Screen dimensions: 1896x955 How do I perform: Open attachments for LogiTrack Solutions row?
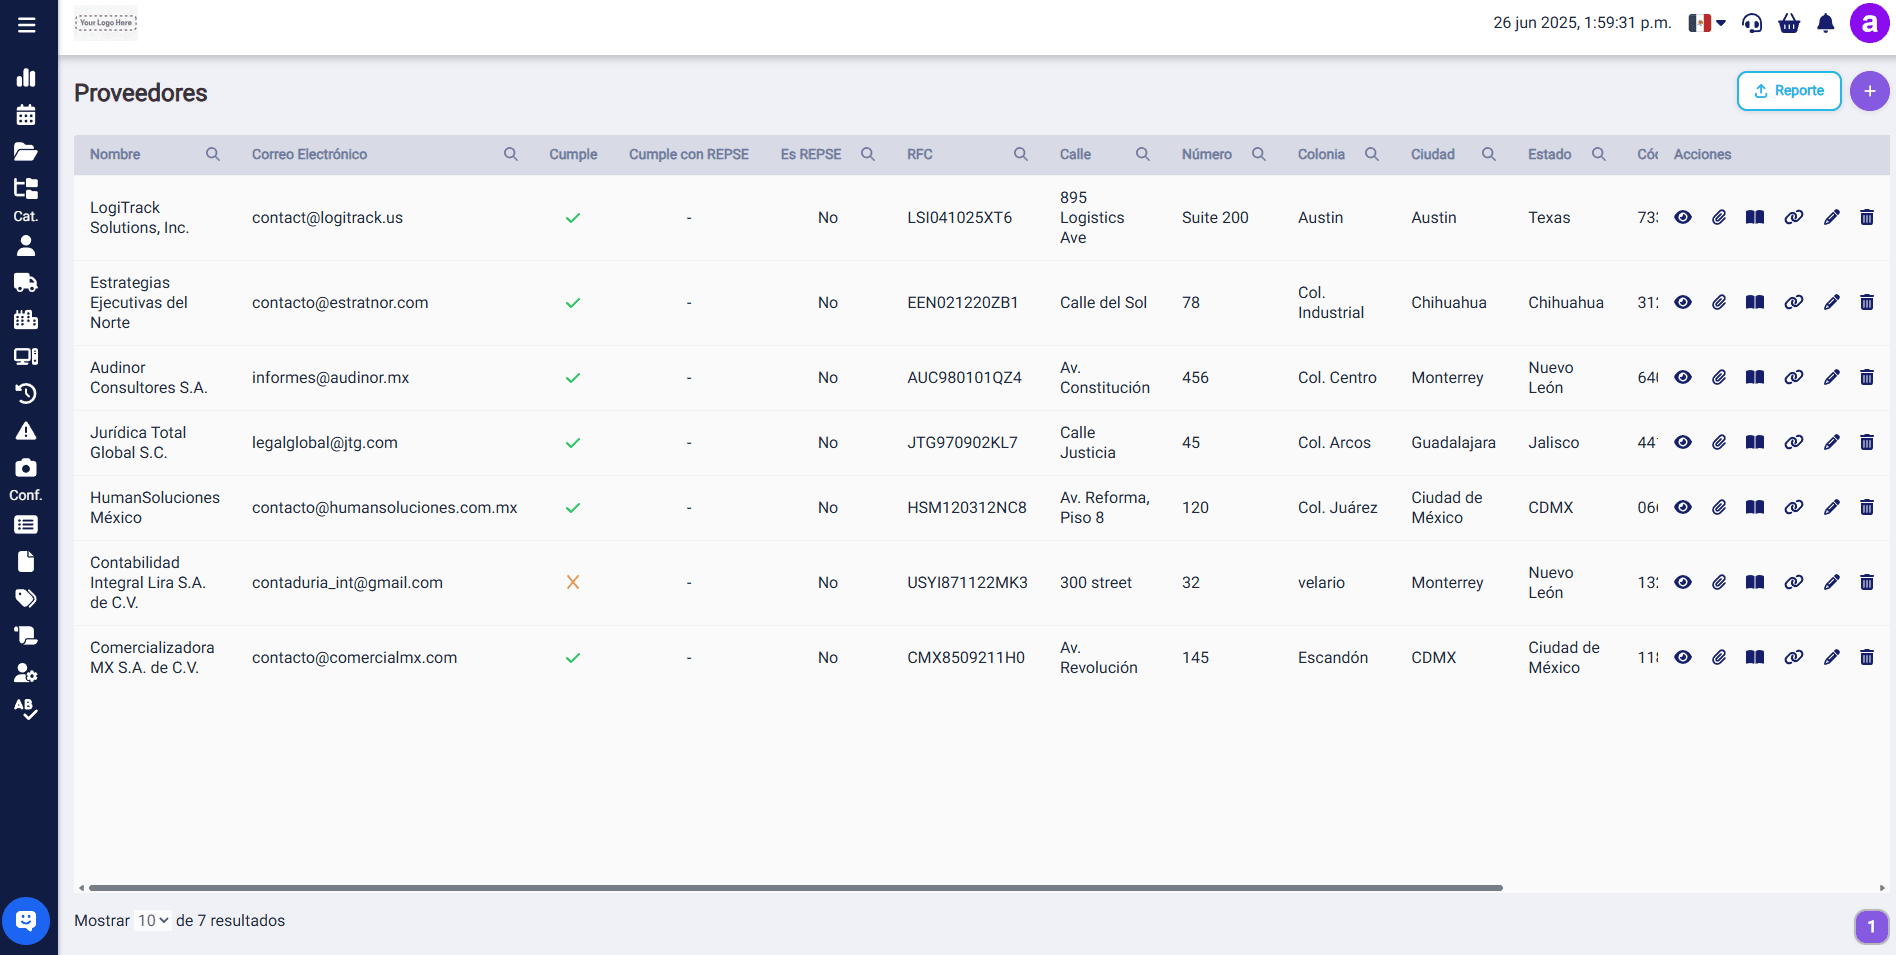click(1719, 217)
